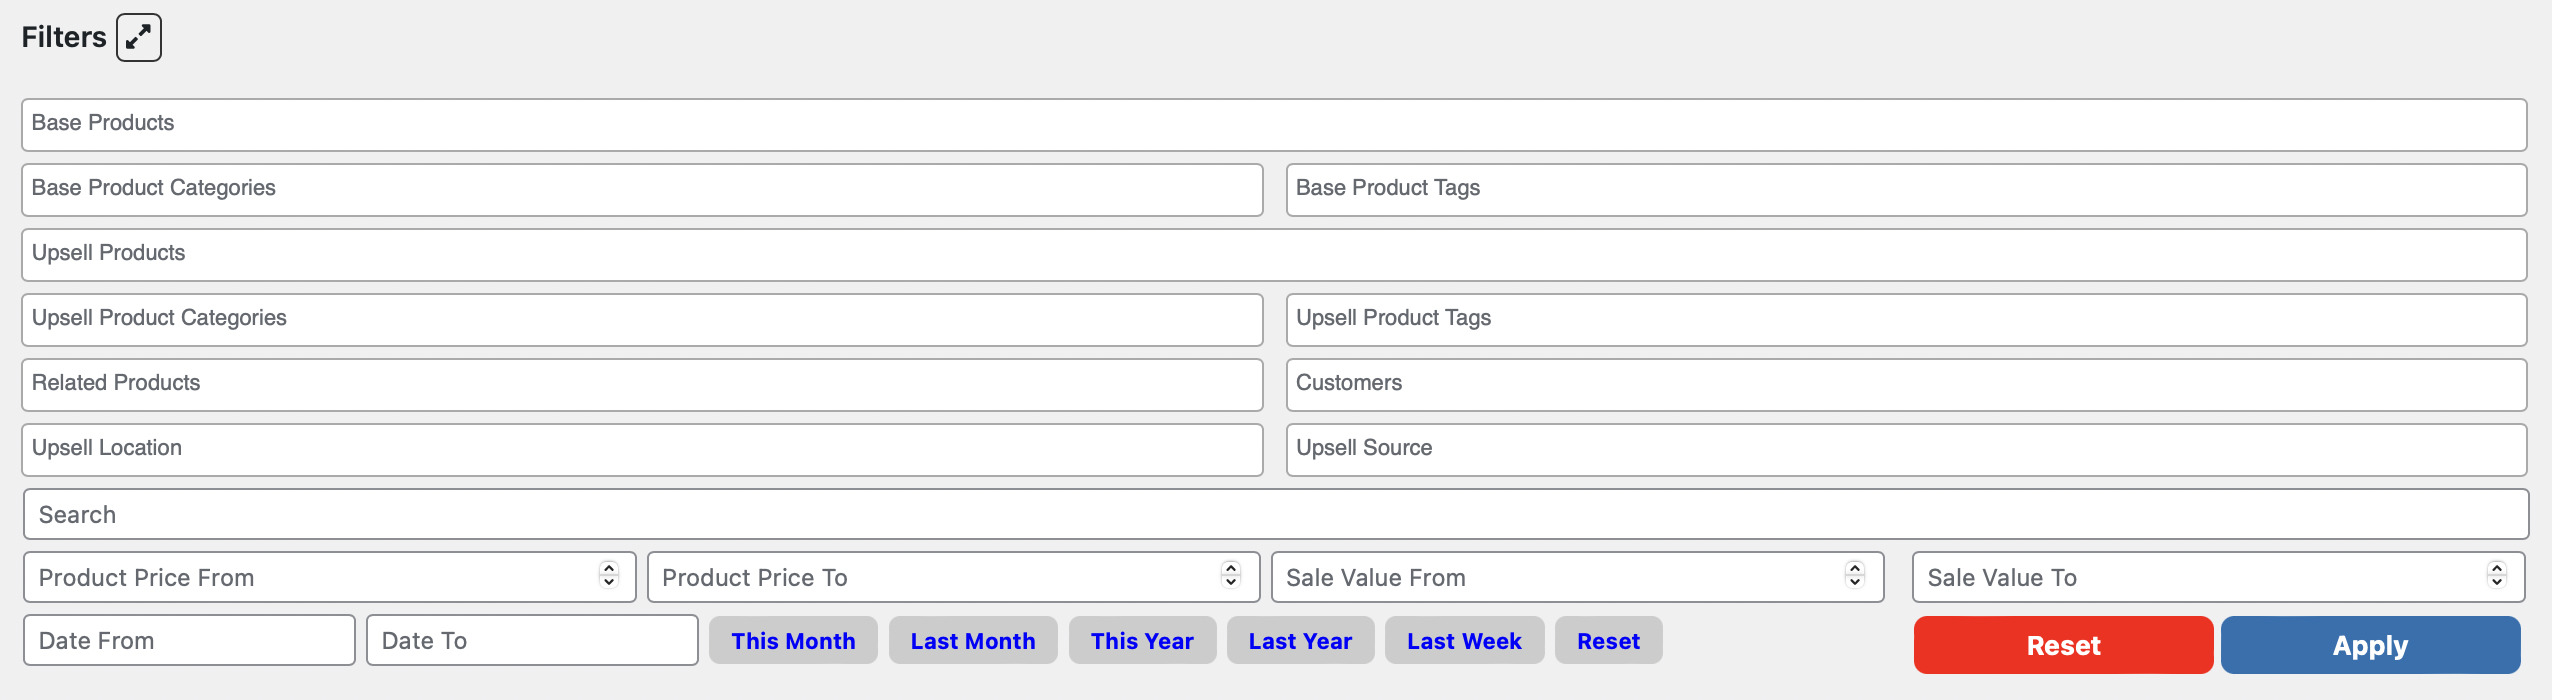The height and width of the screenshot is (700, 2552).
Task: Open the Customers selector
Action: click(x=1906, y=385)
